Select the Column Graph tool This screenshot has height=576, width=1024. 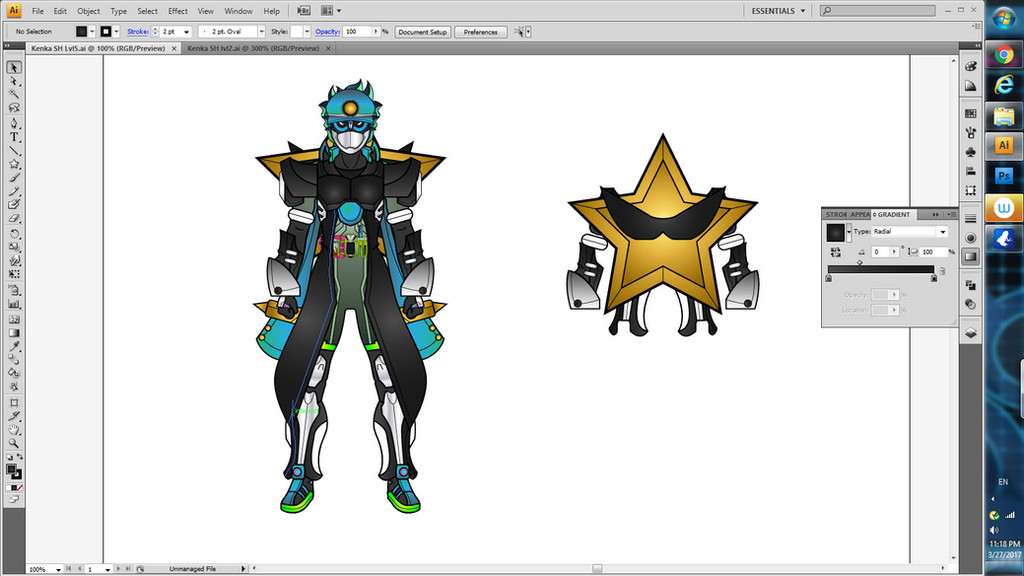click(x=14, y=304)
